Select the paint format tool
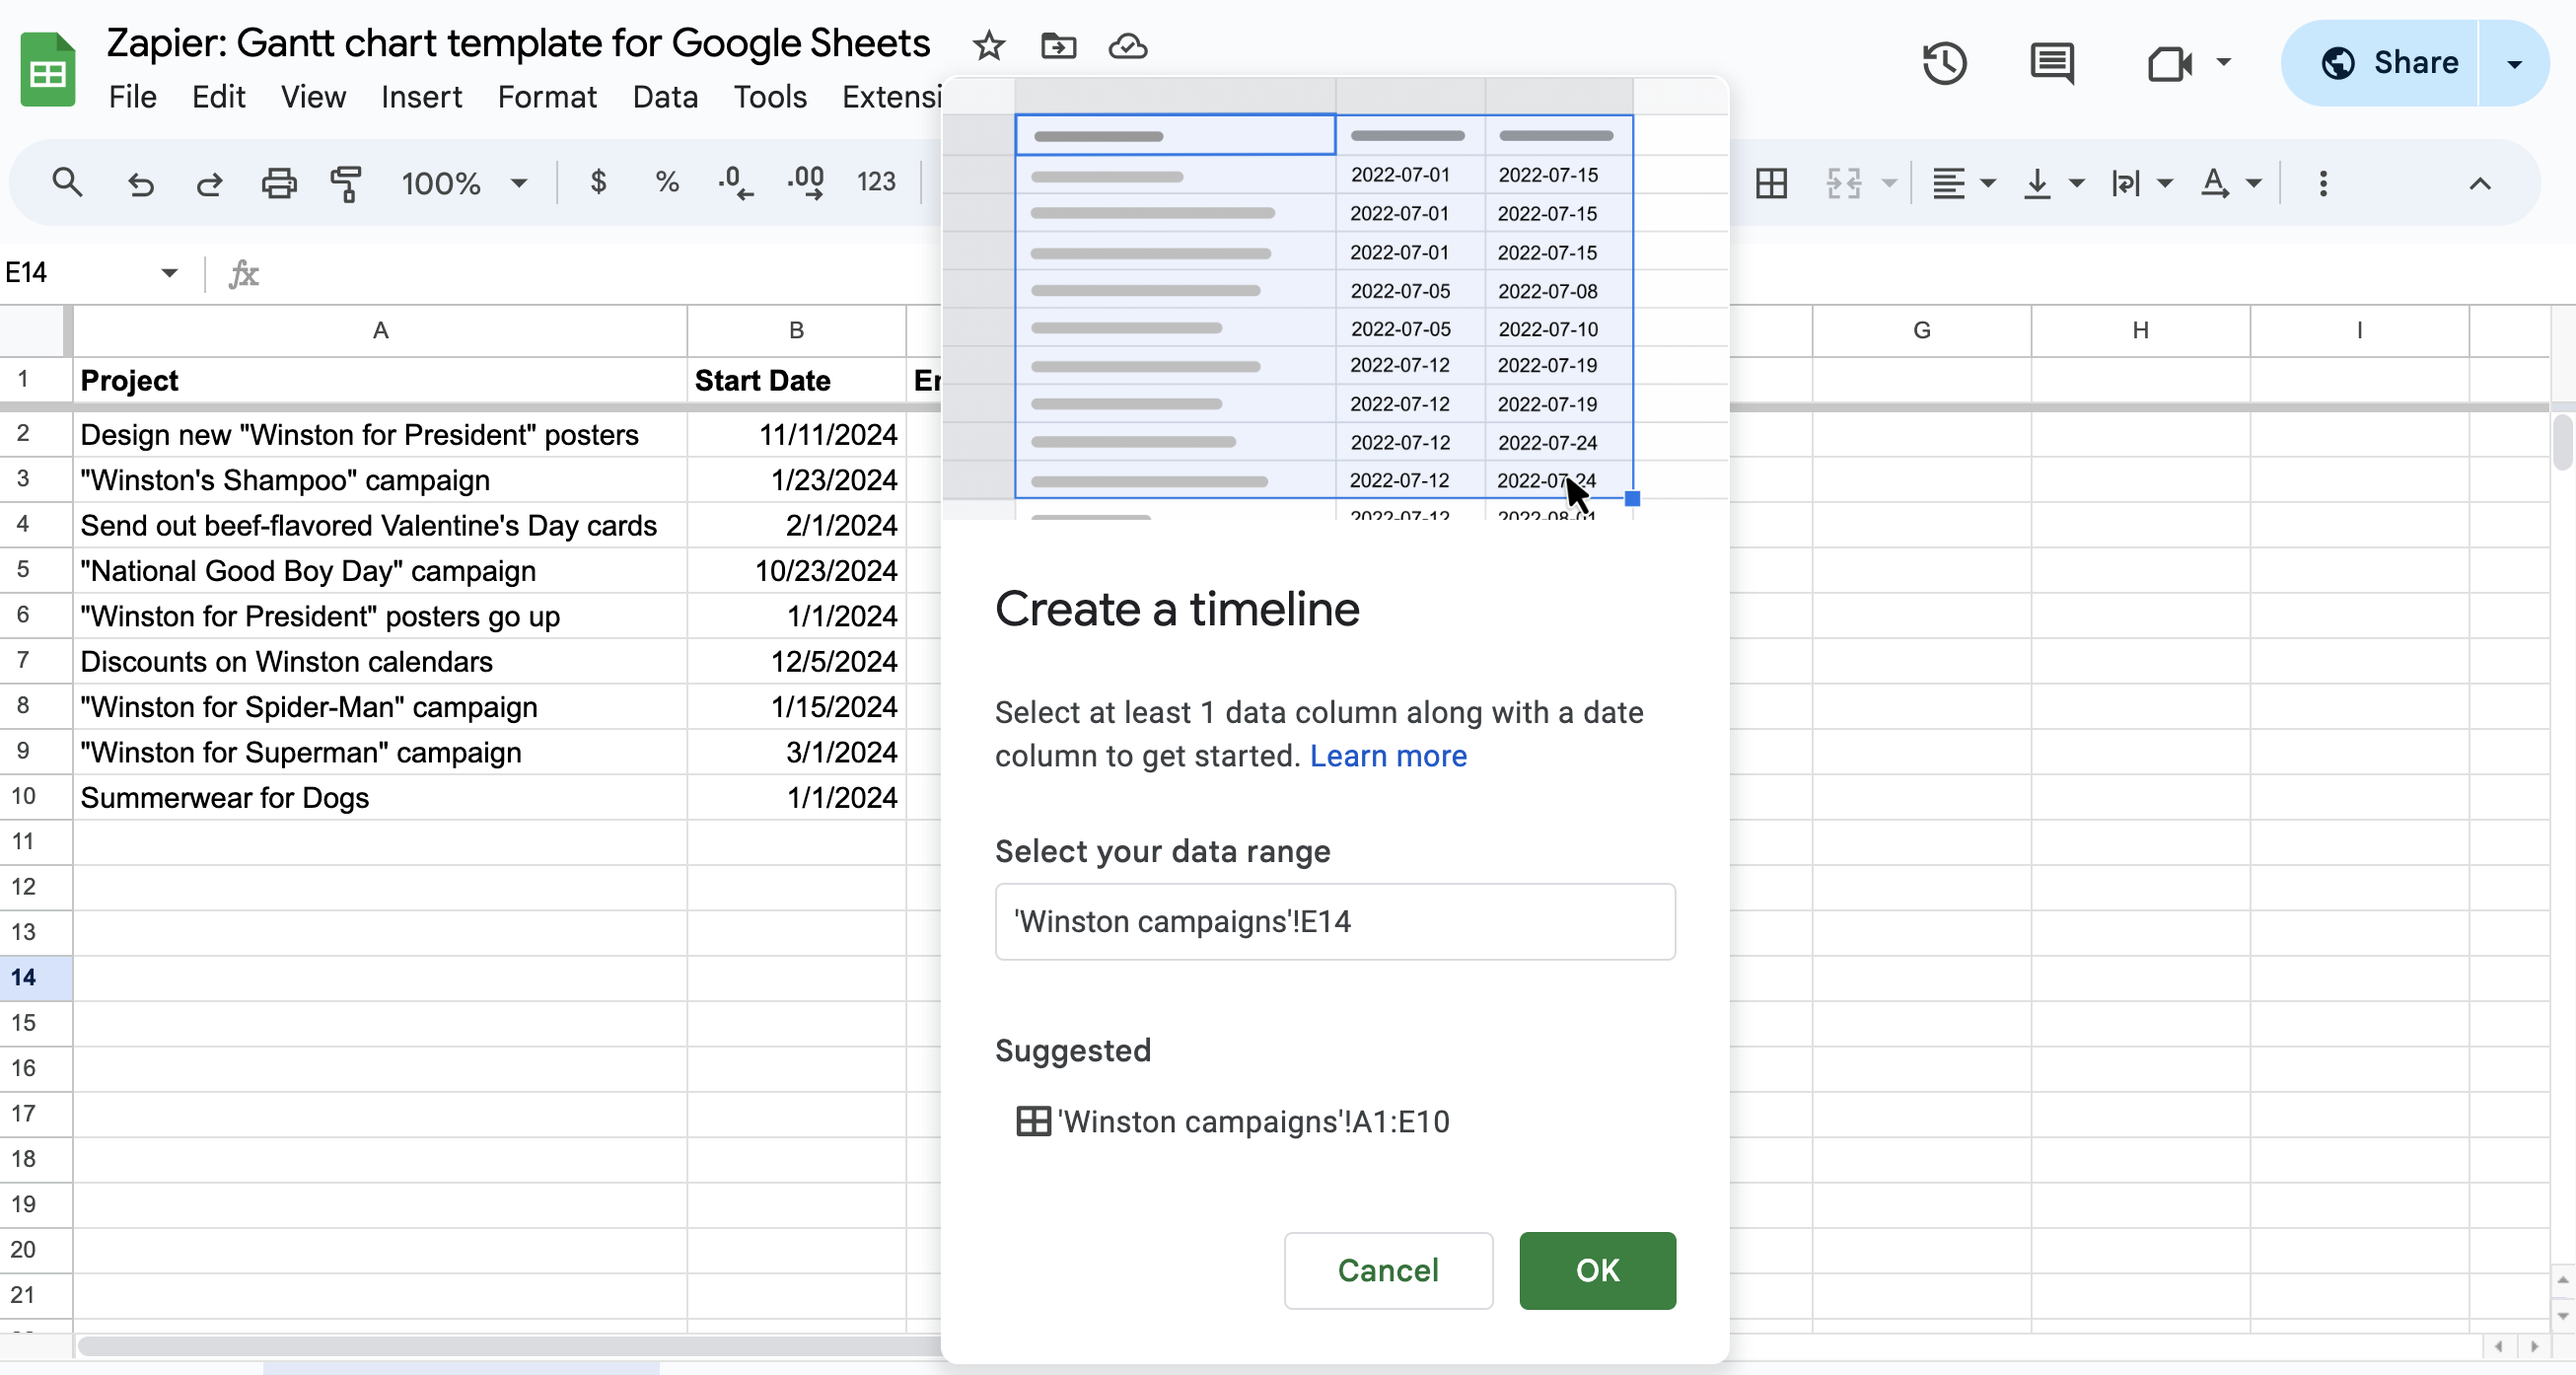Viewport: 2576px width, 1375px height. pos(346,183)
